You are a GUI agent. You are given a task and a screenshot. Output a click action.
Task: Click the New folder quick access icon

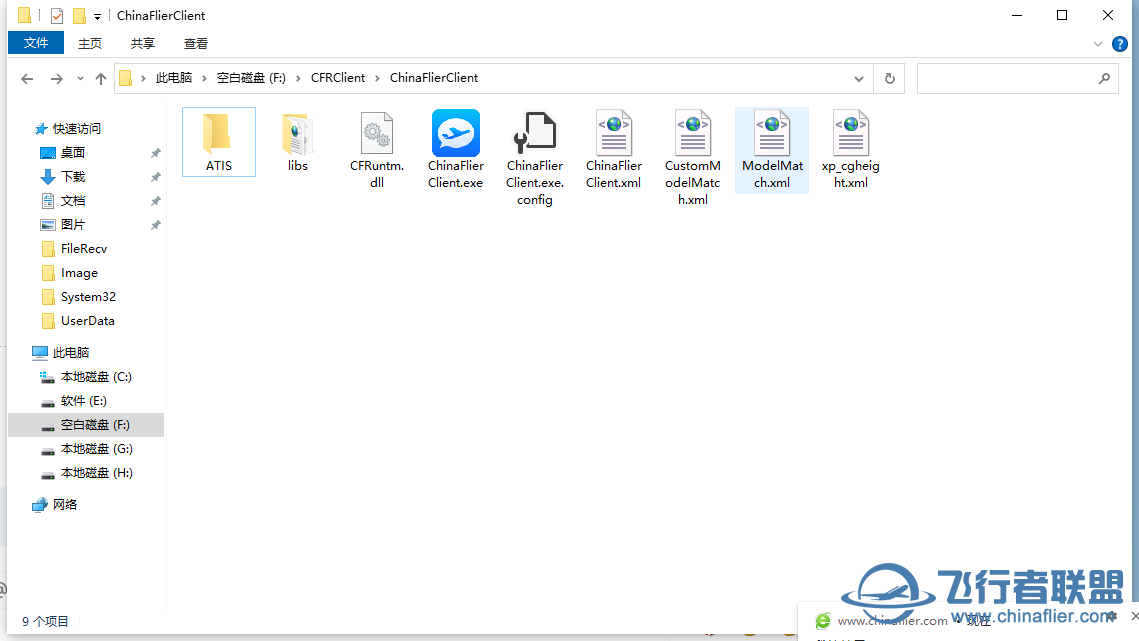79,15
